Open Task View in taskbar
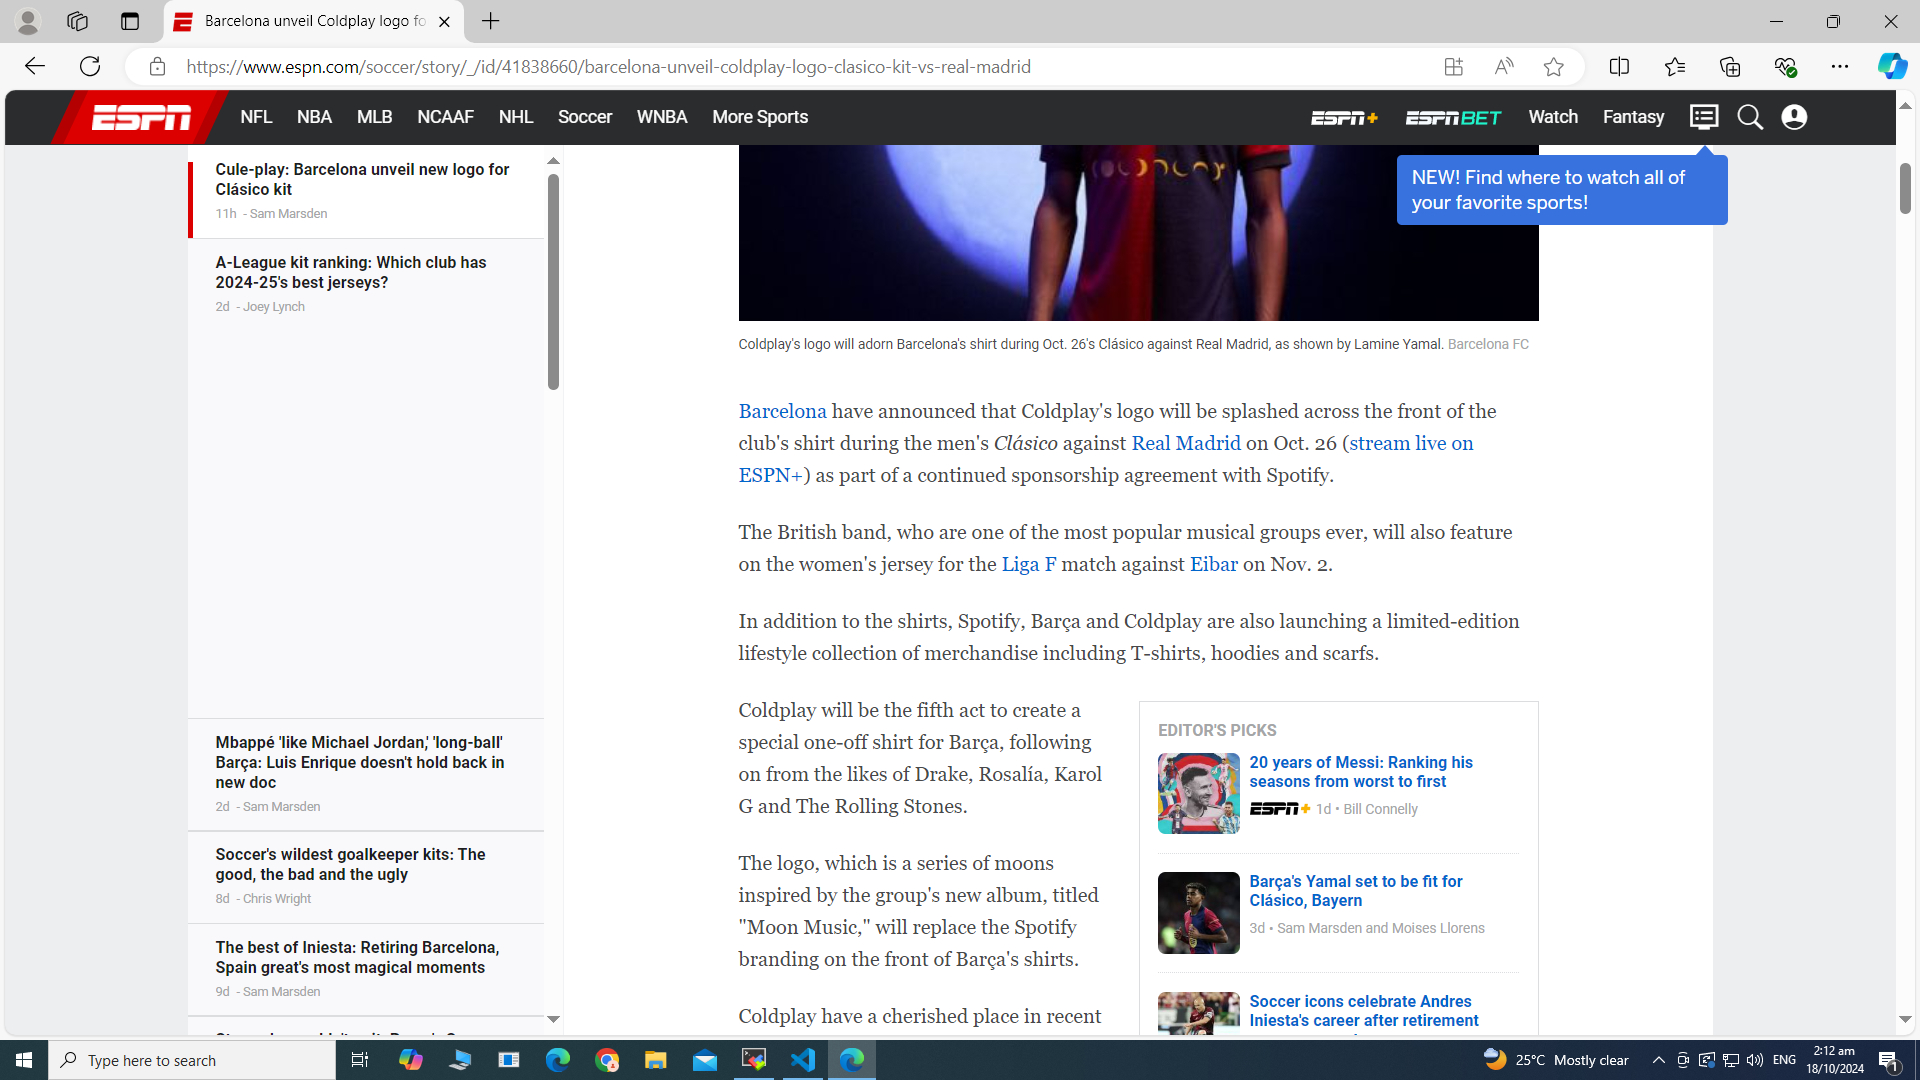1920x1080 pixels. coord(360,1060)
